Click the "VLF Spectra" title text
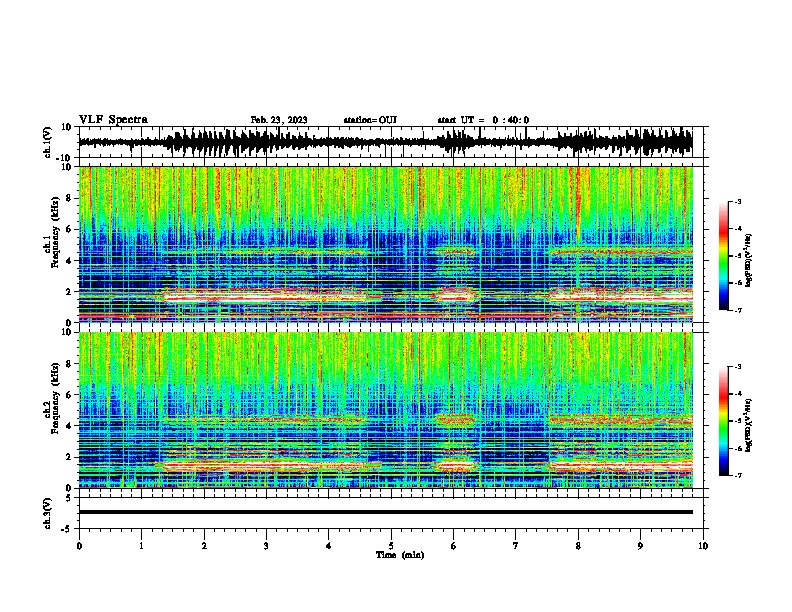Screen dimensions: 792x612 (113, 120)
